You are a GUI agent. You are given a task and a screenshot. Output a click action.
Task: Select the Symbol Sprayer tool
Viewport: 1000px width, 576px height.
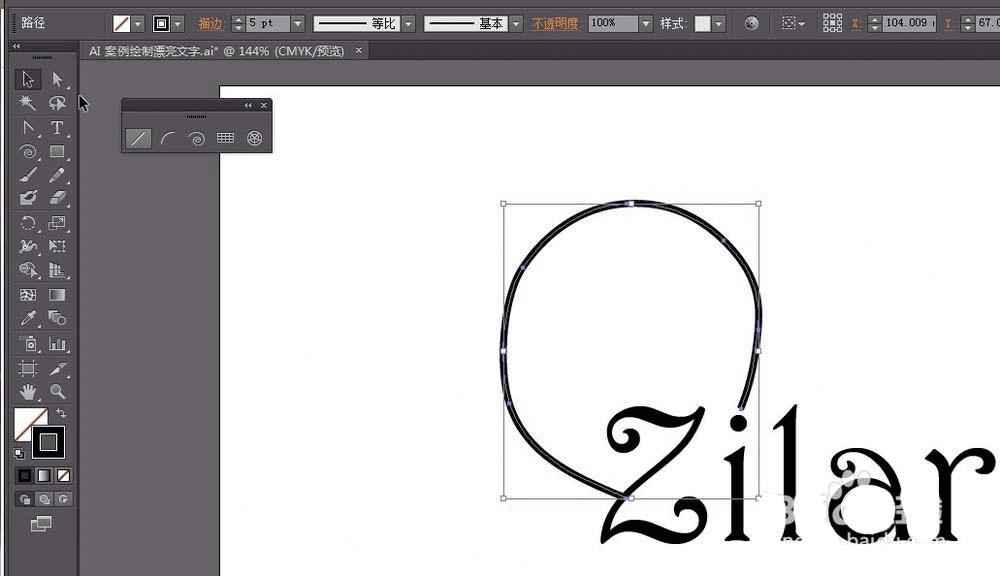(x=28, y=344)
